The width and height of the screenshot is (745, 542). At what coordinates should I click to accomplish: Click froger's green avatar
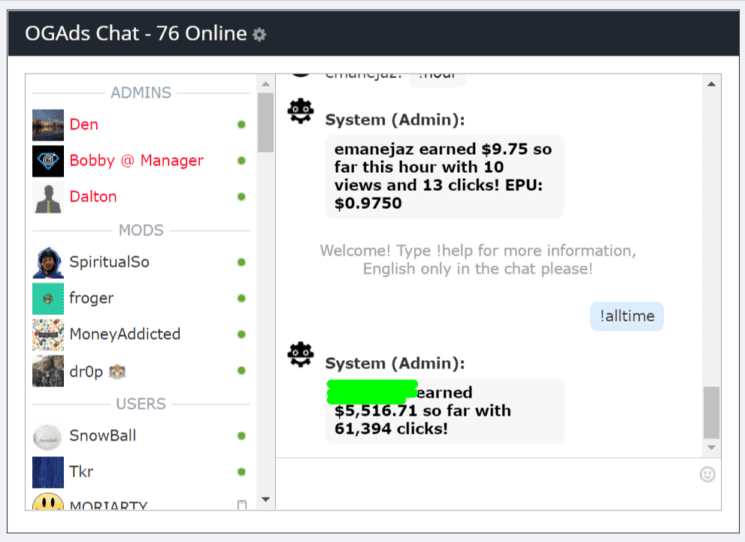pyautogui.click(x=48, y=299)
